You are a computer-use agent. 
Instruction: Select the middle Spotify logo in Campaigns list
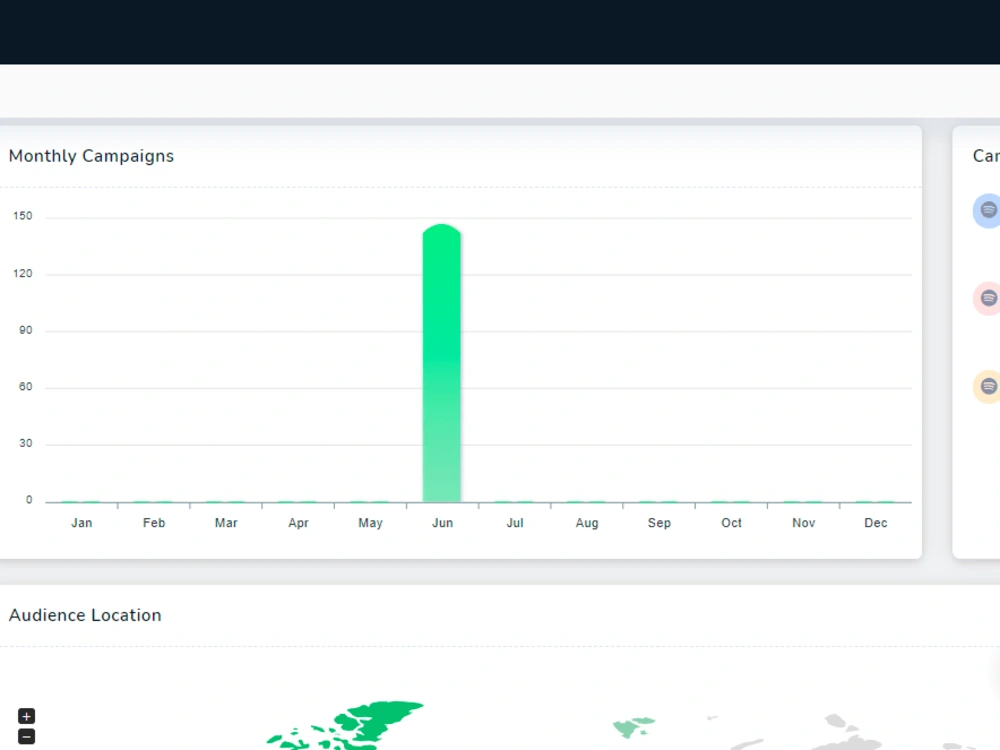click(987, 298)
